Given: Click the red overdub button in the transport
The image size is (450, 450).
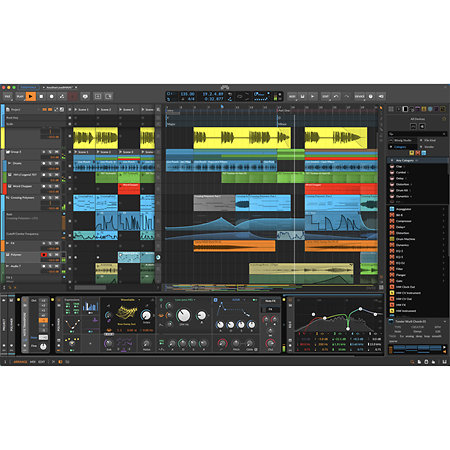Looking at the screenshot, I should click(x=73, y=96).
